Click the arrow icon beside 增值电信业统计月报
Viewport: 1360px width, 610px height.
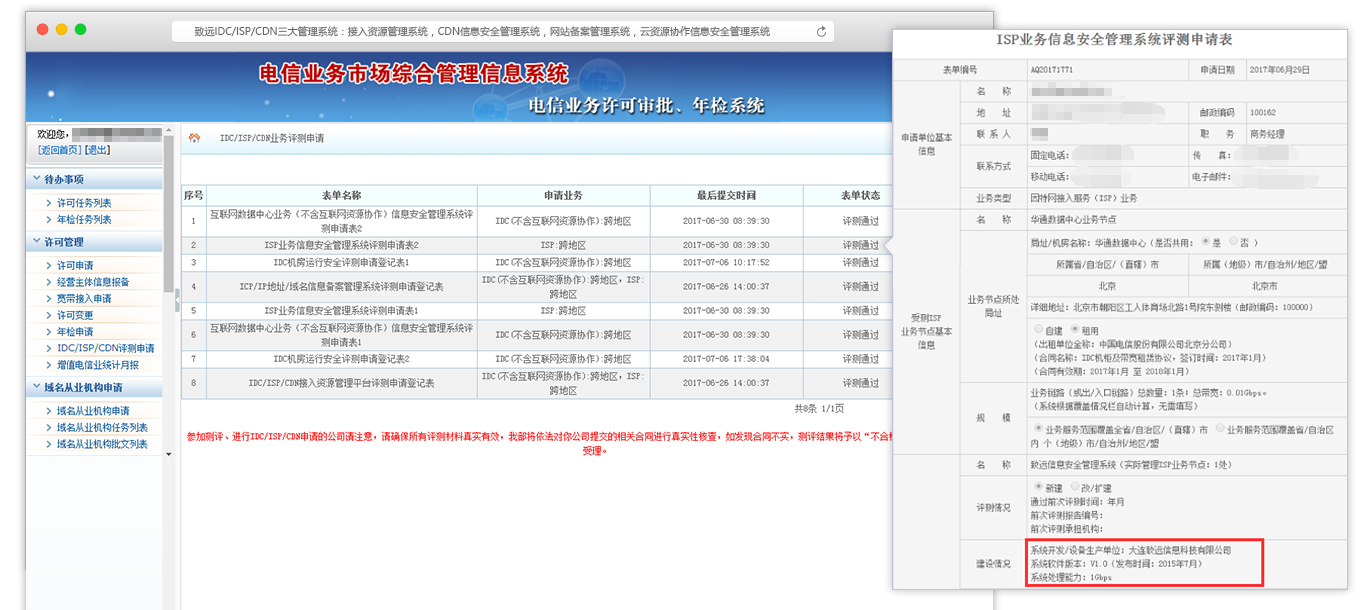(x=48, y=365)
